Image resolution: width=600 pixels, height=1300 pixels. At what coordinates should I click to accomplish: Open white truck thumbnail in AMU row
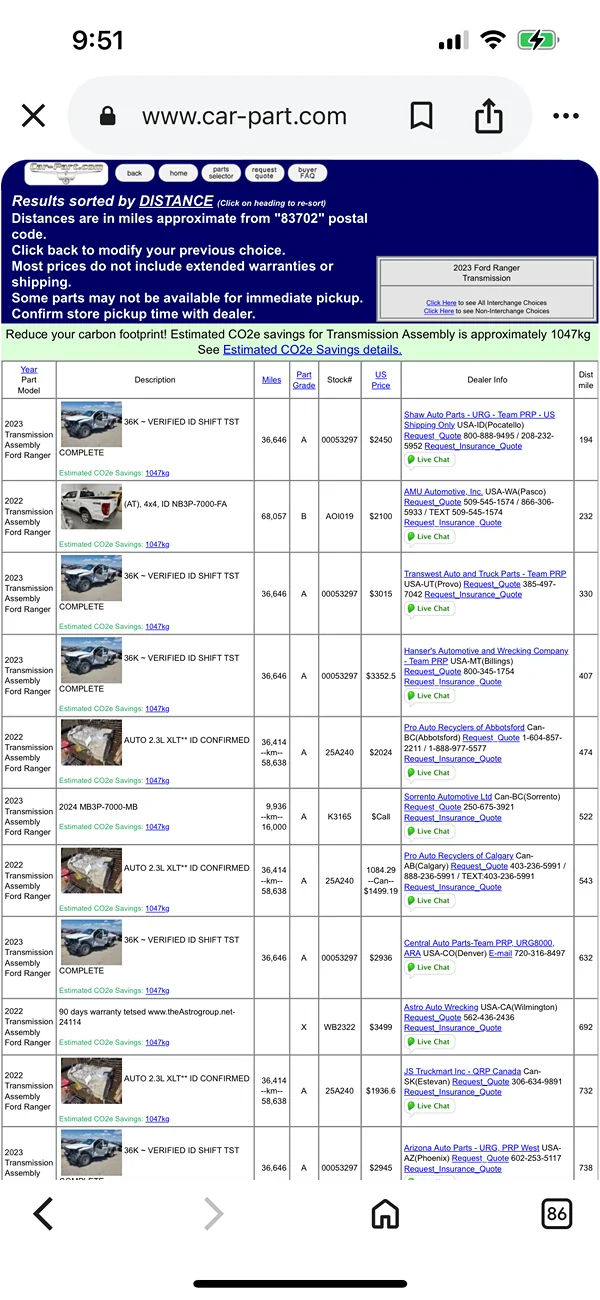pyautogui.click(x=90, y=506)
